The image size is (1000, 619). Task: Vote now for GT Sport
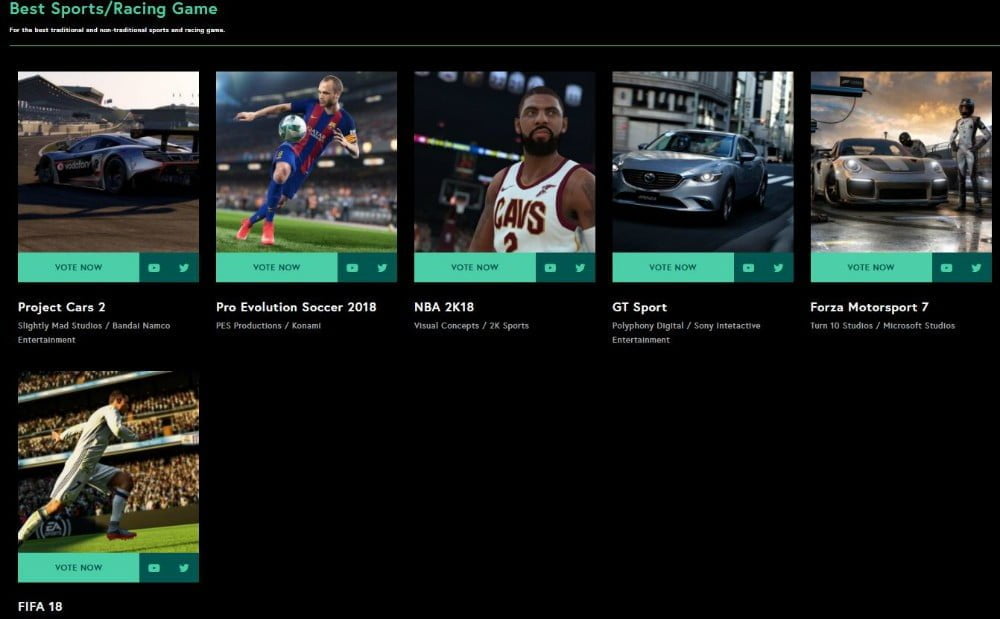click(673, 267)
